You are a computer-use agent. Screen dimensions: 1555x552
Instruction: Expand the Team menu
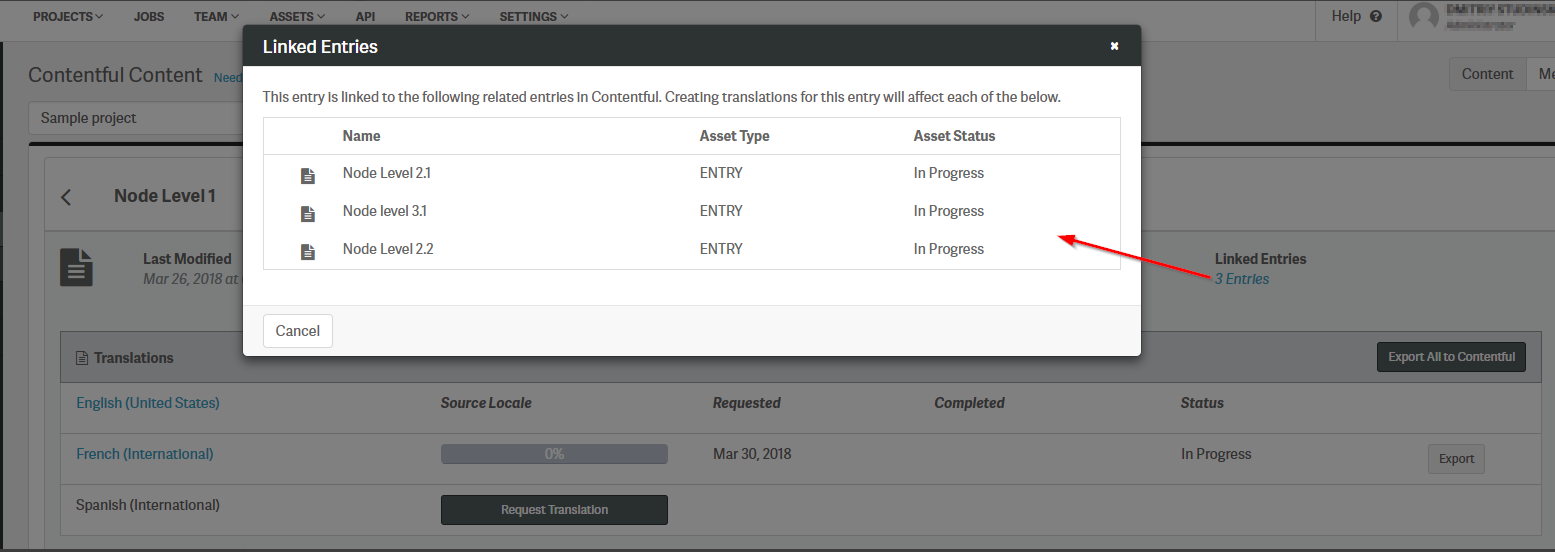(x=217, y=17)
